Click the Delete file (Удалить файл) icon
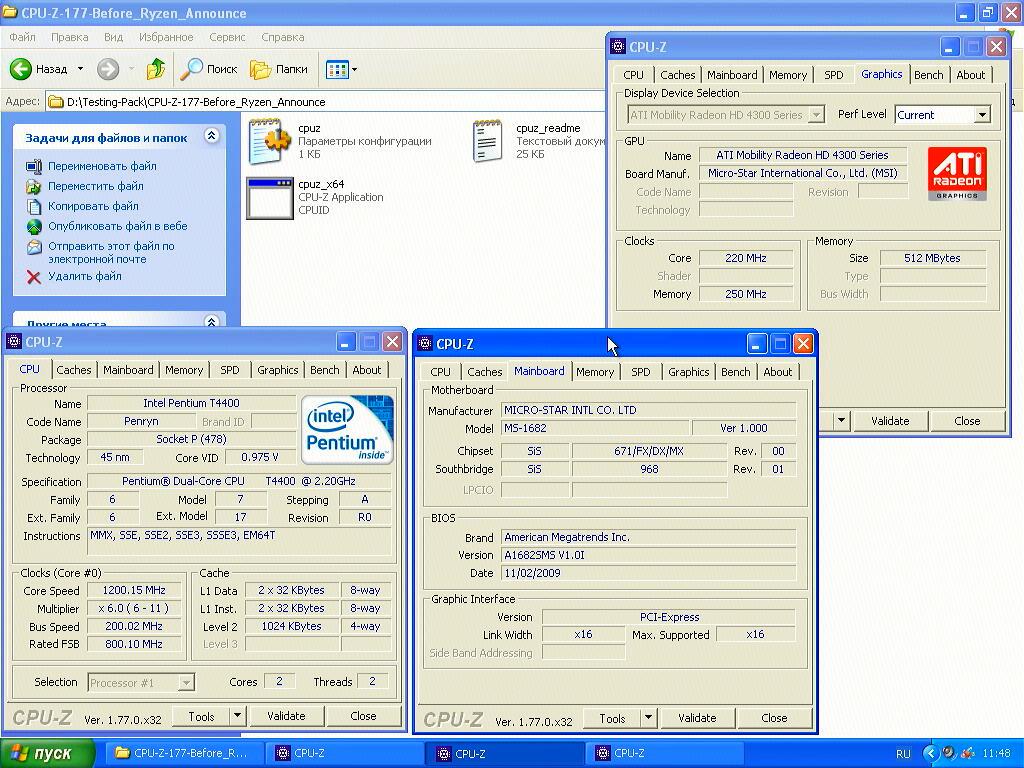Screen dimensions: 1024x768 click(34, 277)
